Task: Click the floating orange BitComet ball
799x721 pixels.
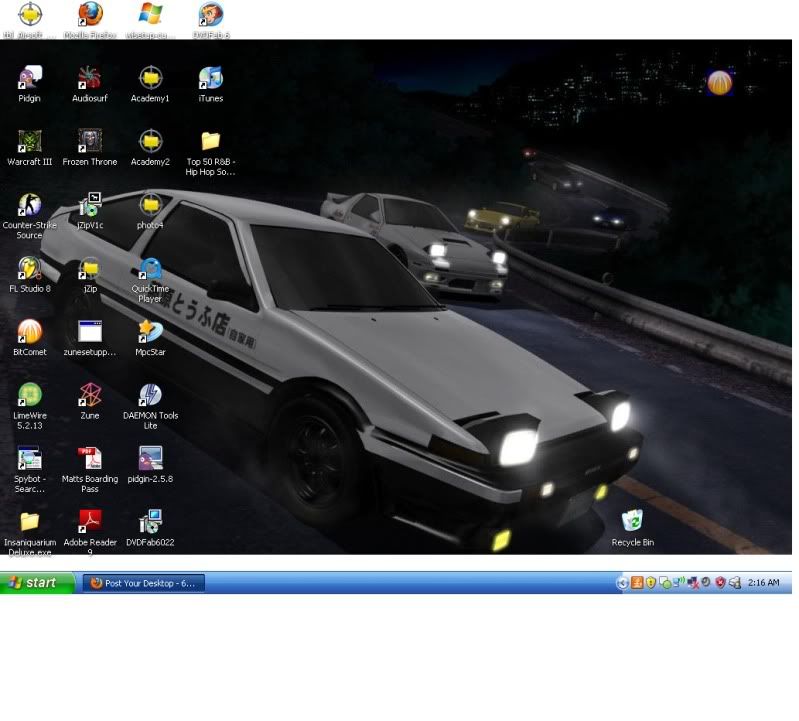Action: 720,83
